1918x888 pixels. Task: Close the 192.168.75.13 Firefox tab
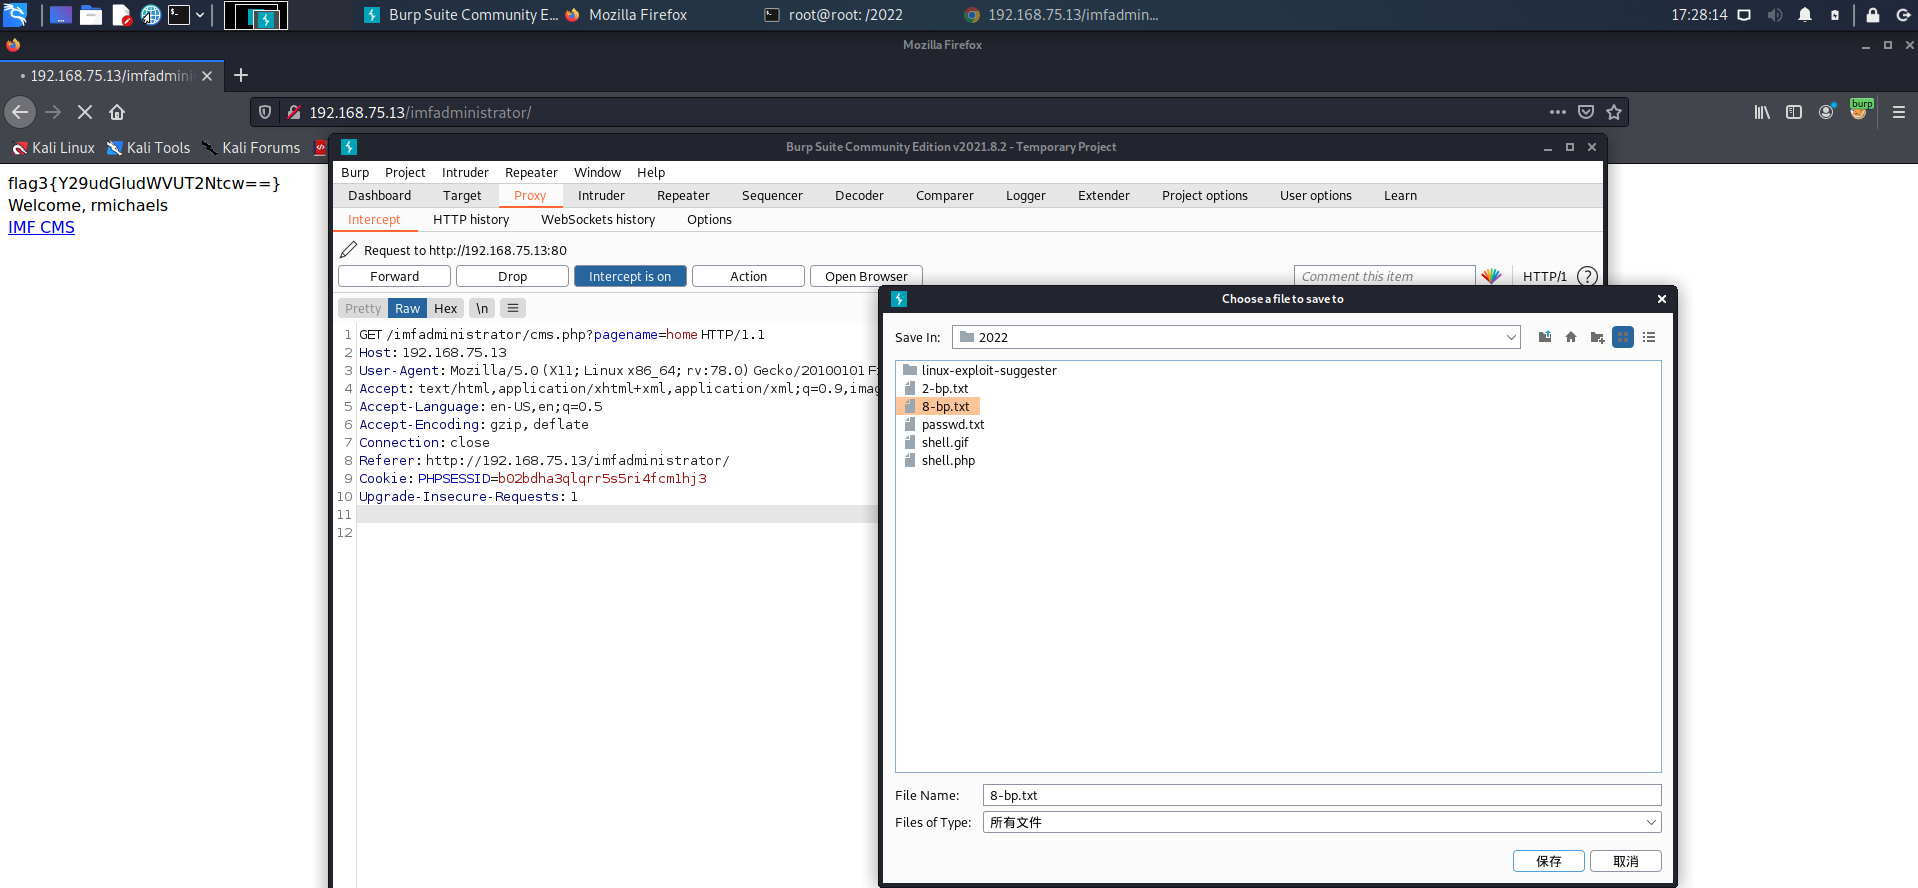click(207, 76)
